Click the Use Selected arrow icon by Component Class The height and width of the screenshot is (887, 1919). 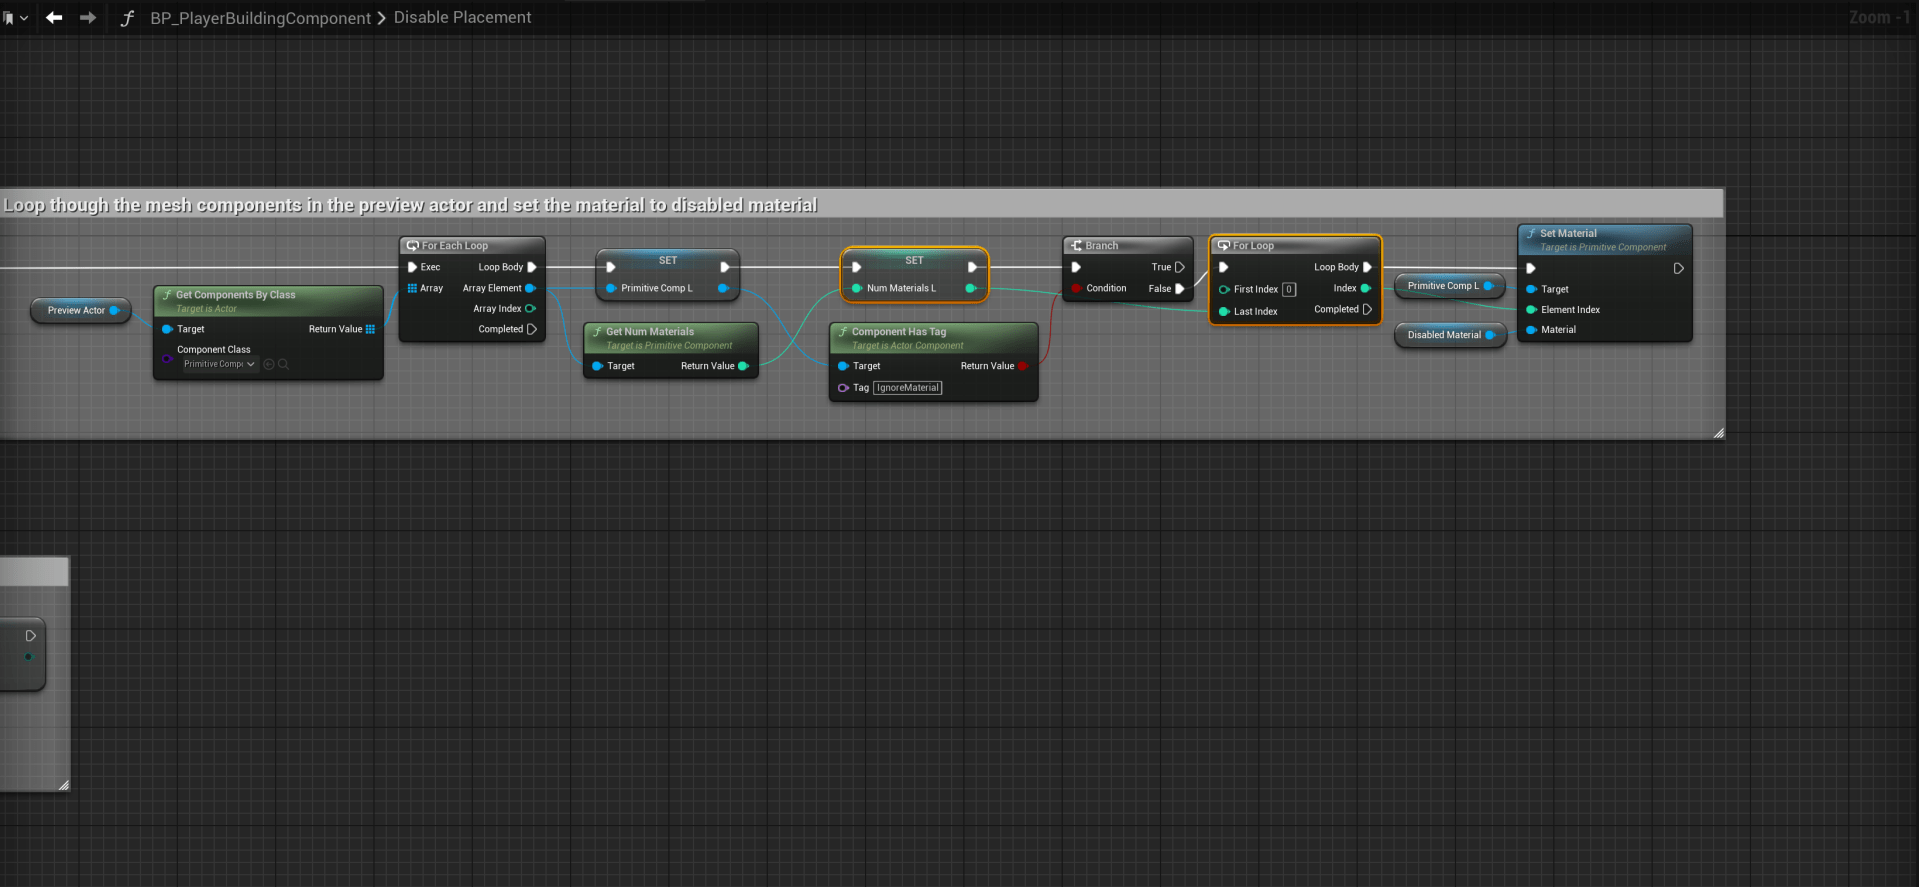[x=268, y=365]
